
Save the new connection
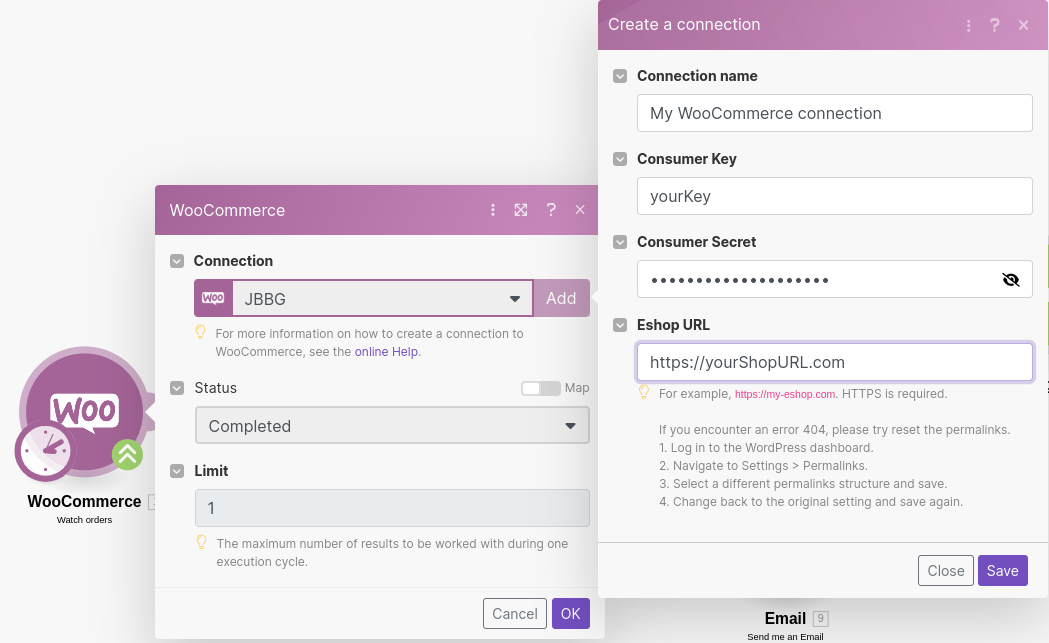pyautogui.click(x=1002, y=571)
